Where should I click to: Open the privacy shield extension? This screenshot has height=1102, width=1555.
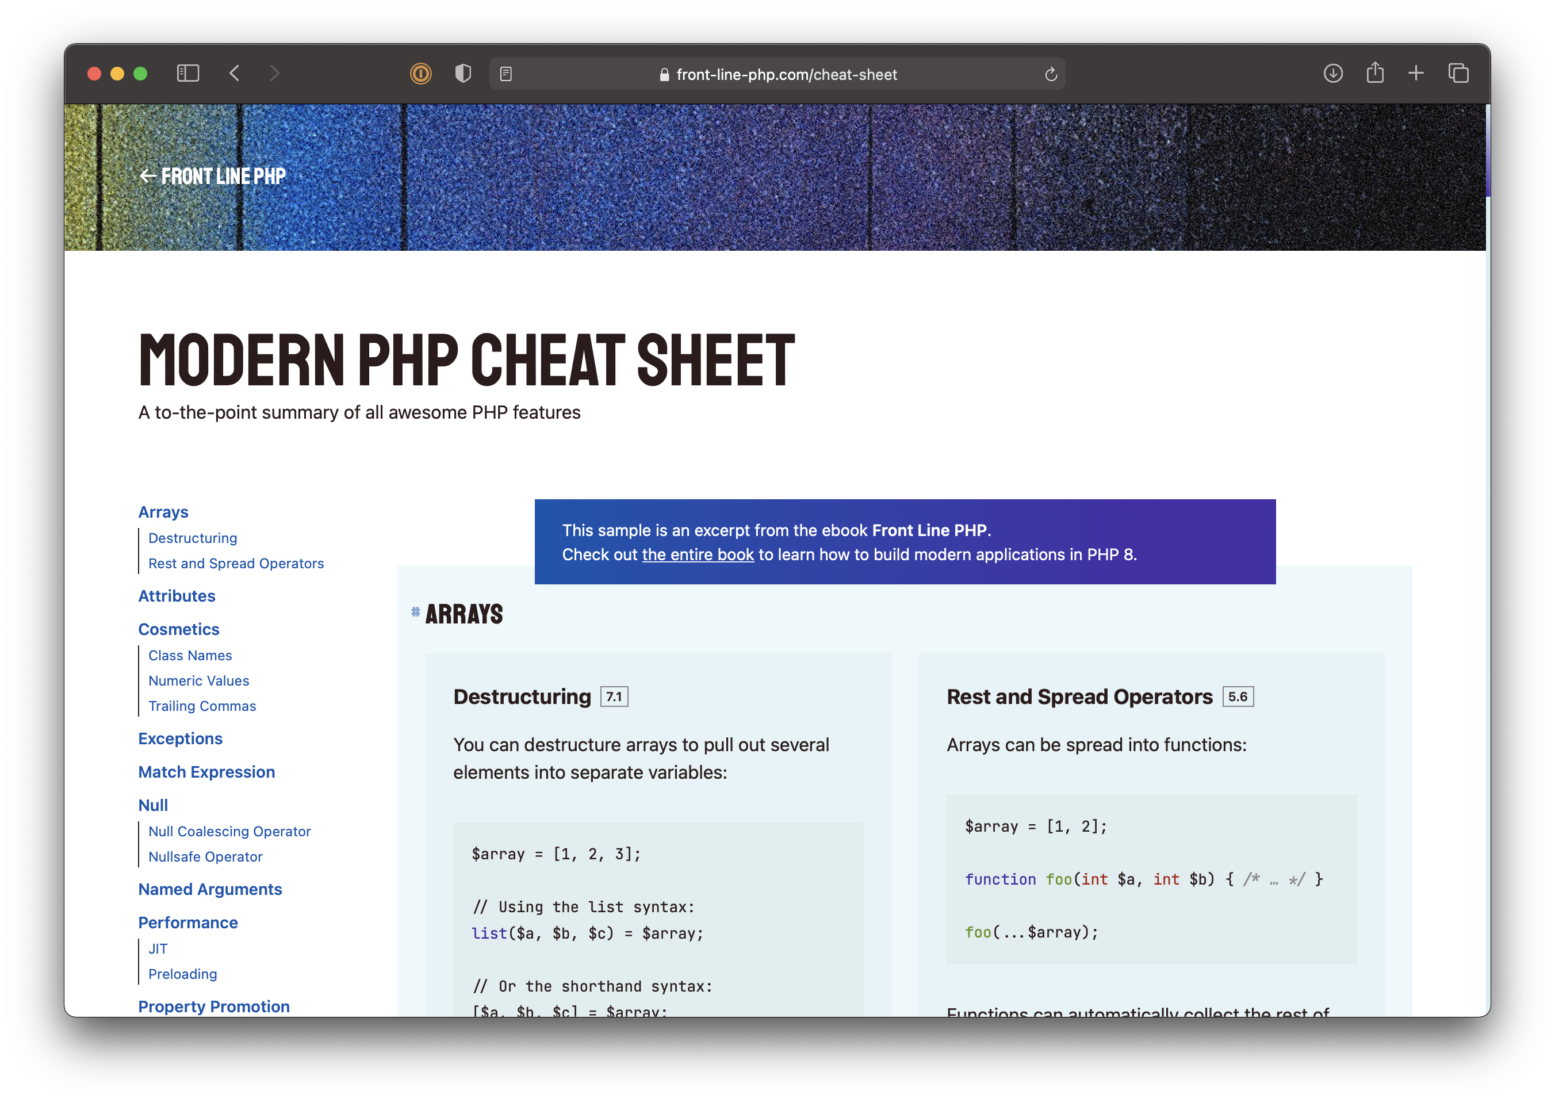(462, 73)
